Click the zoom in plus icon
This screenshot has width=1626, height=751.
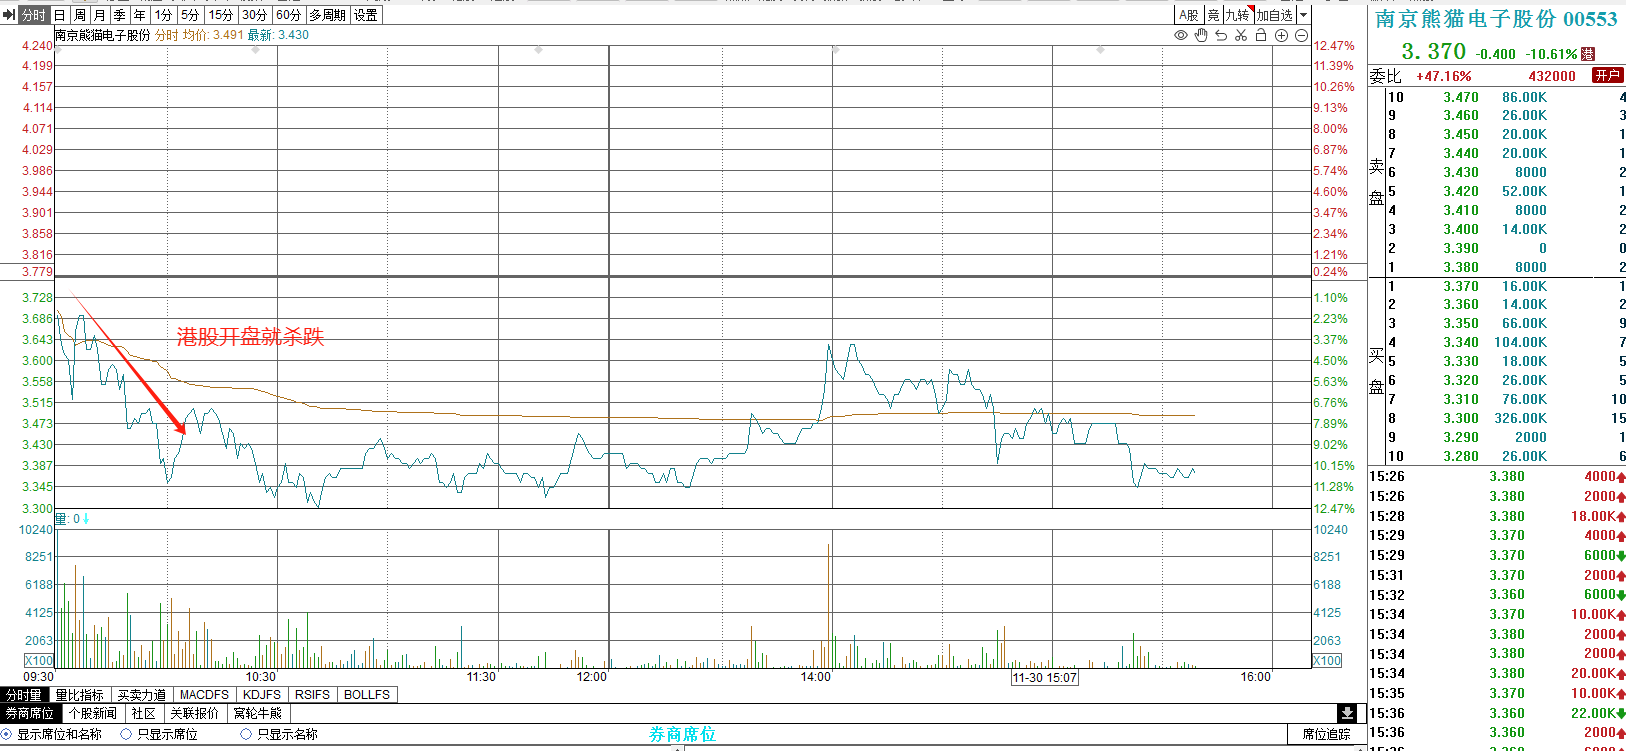click(1281, 35)
